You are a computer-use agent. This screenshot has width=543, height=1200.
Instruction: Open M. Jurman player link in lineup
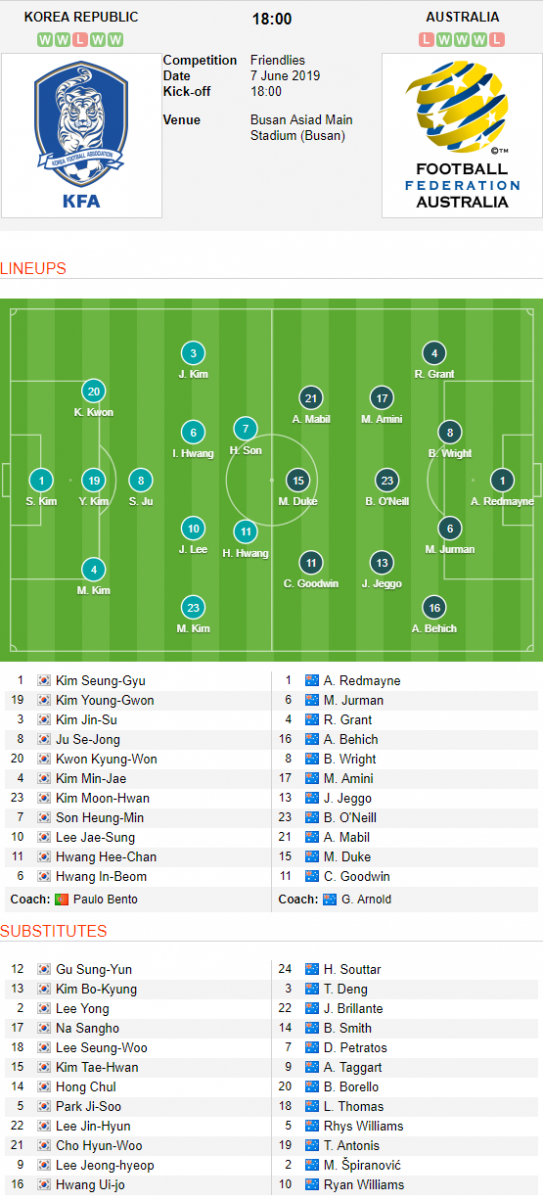(x=354, y=700)
